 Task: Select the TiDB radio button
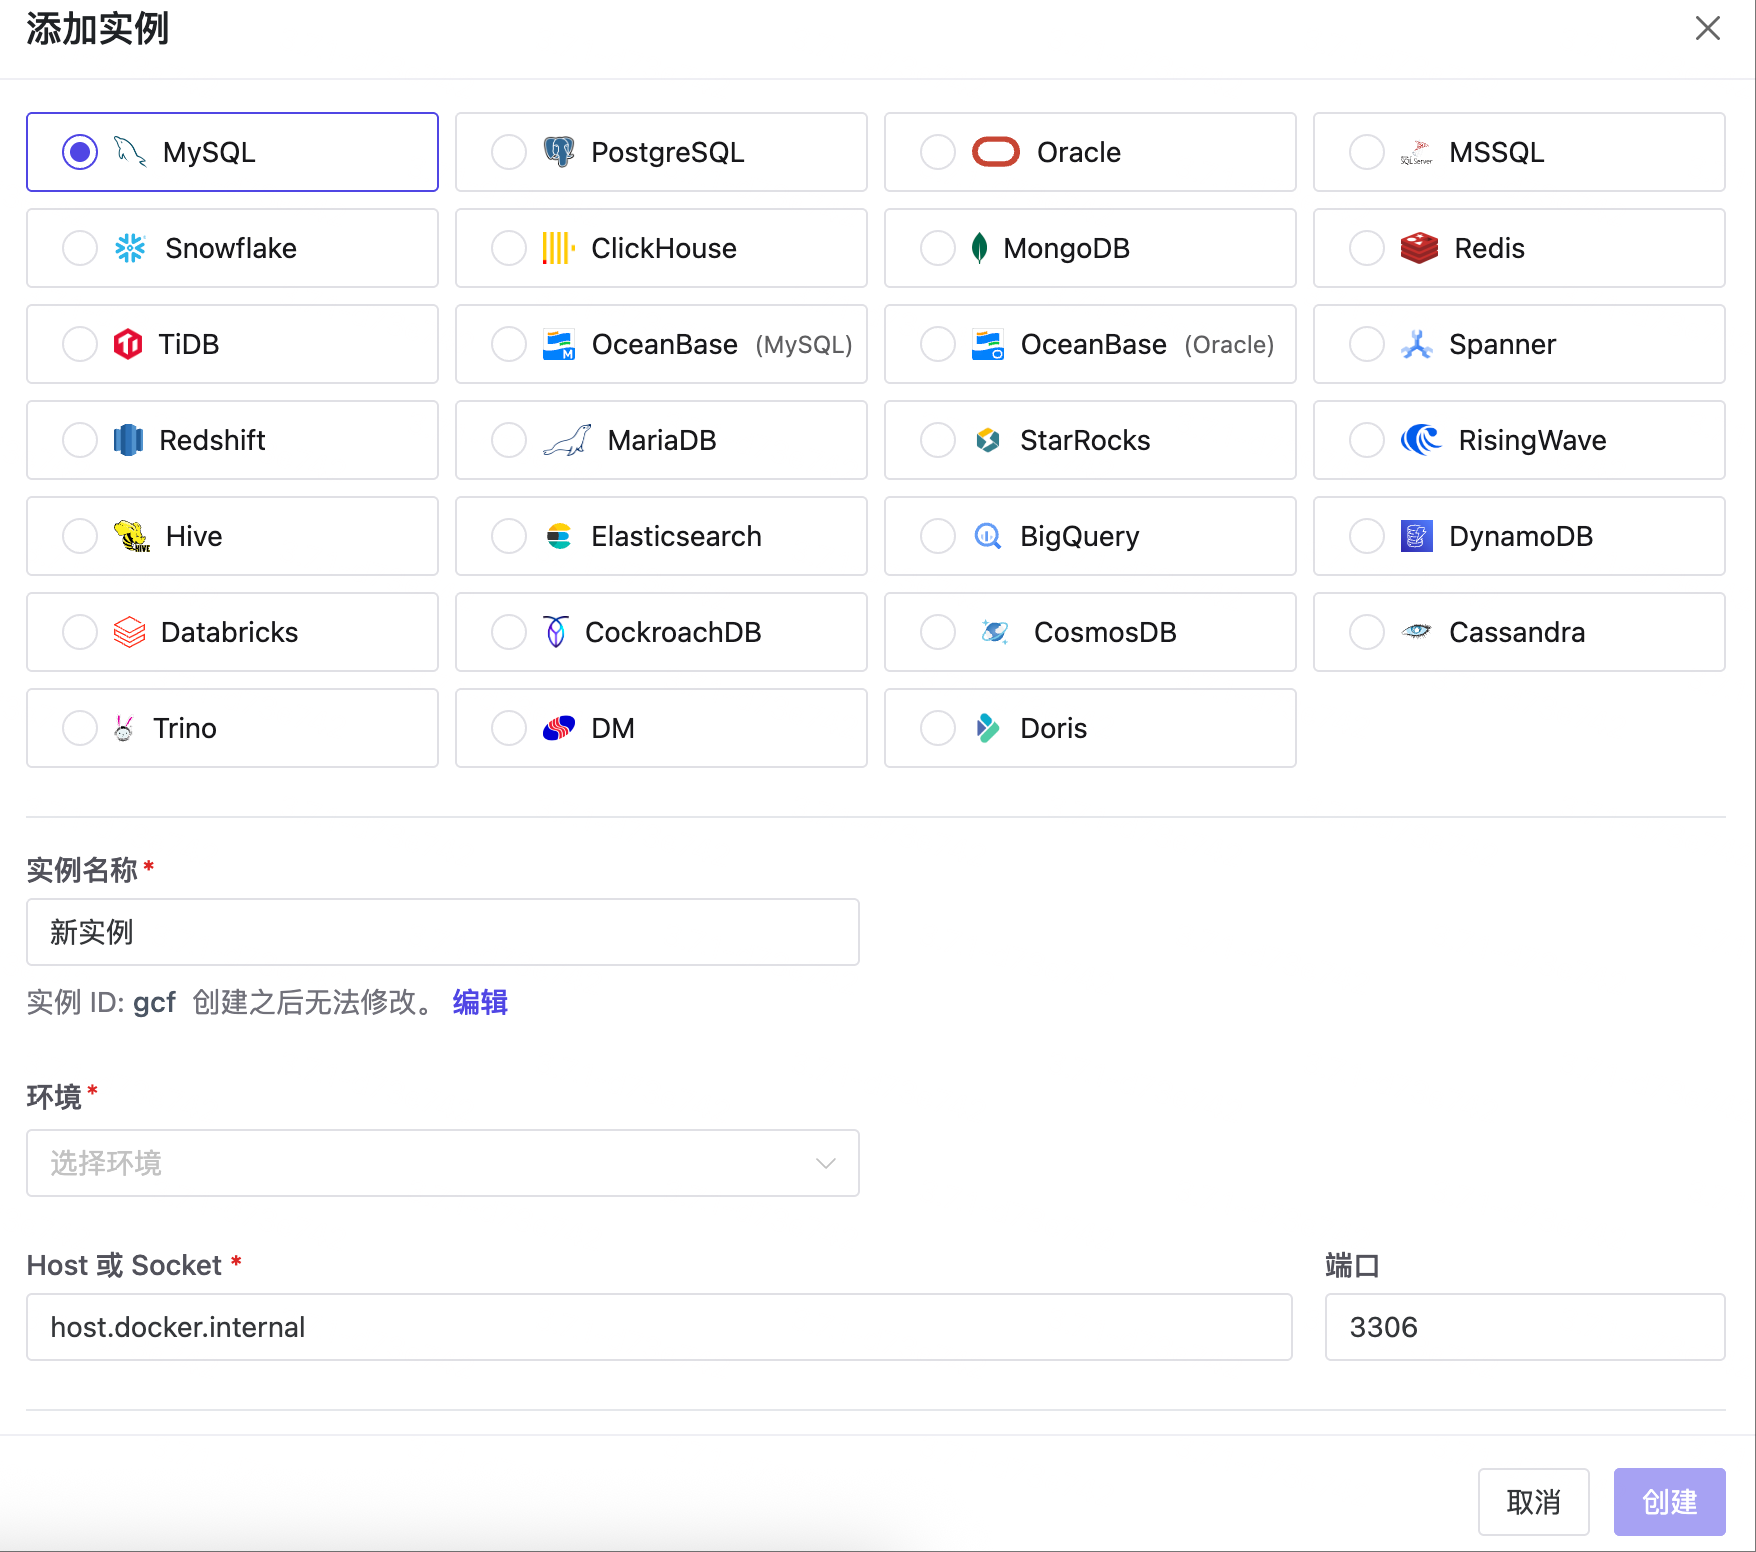pyautogui.click(x=80, y=344)
